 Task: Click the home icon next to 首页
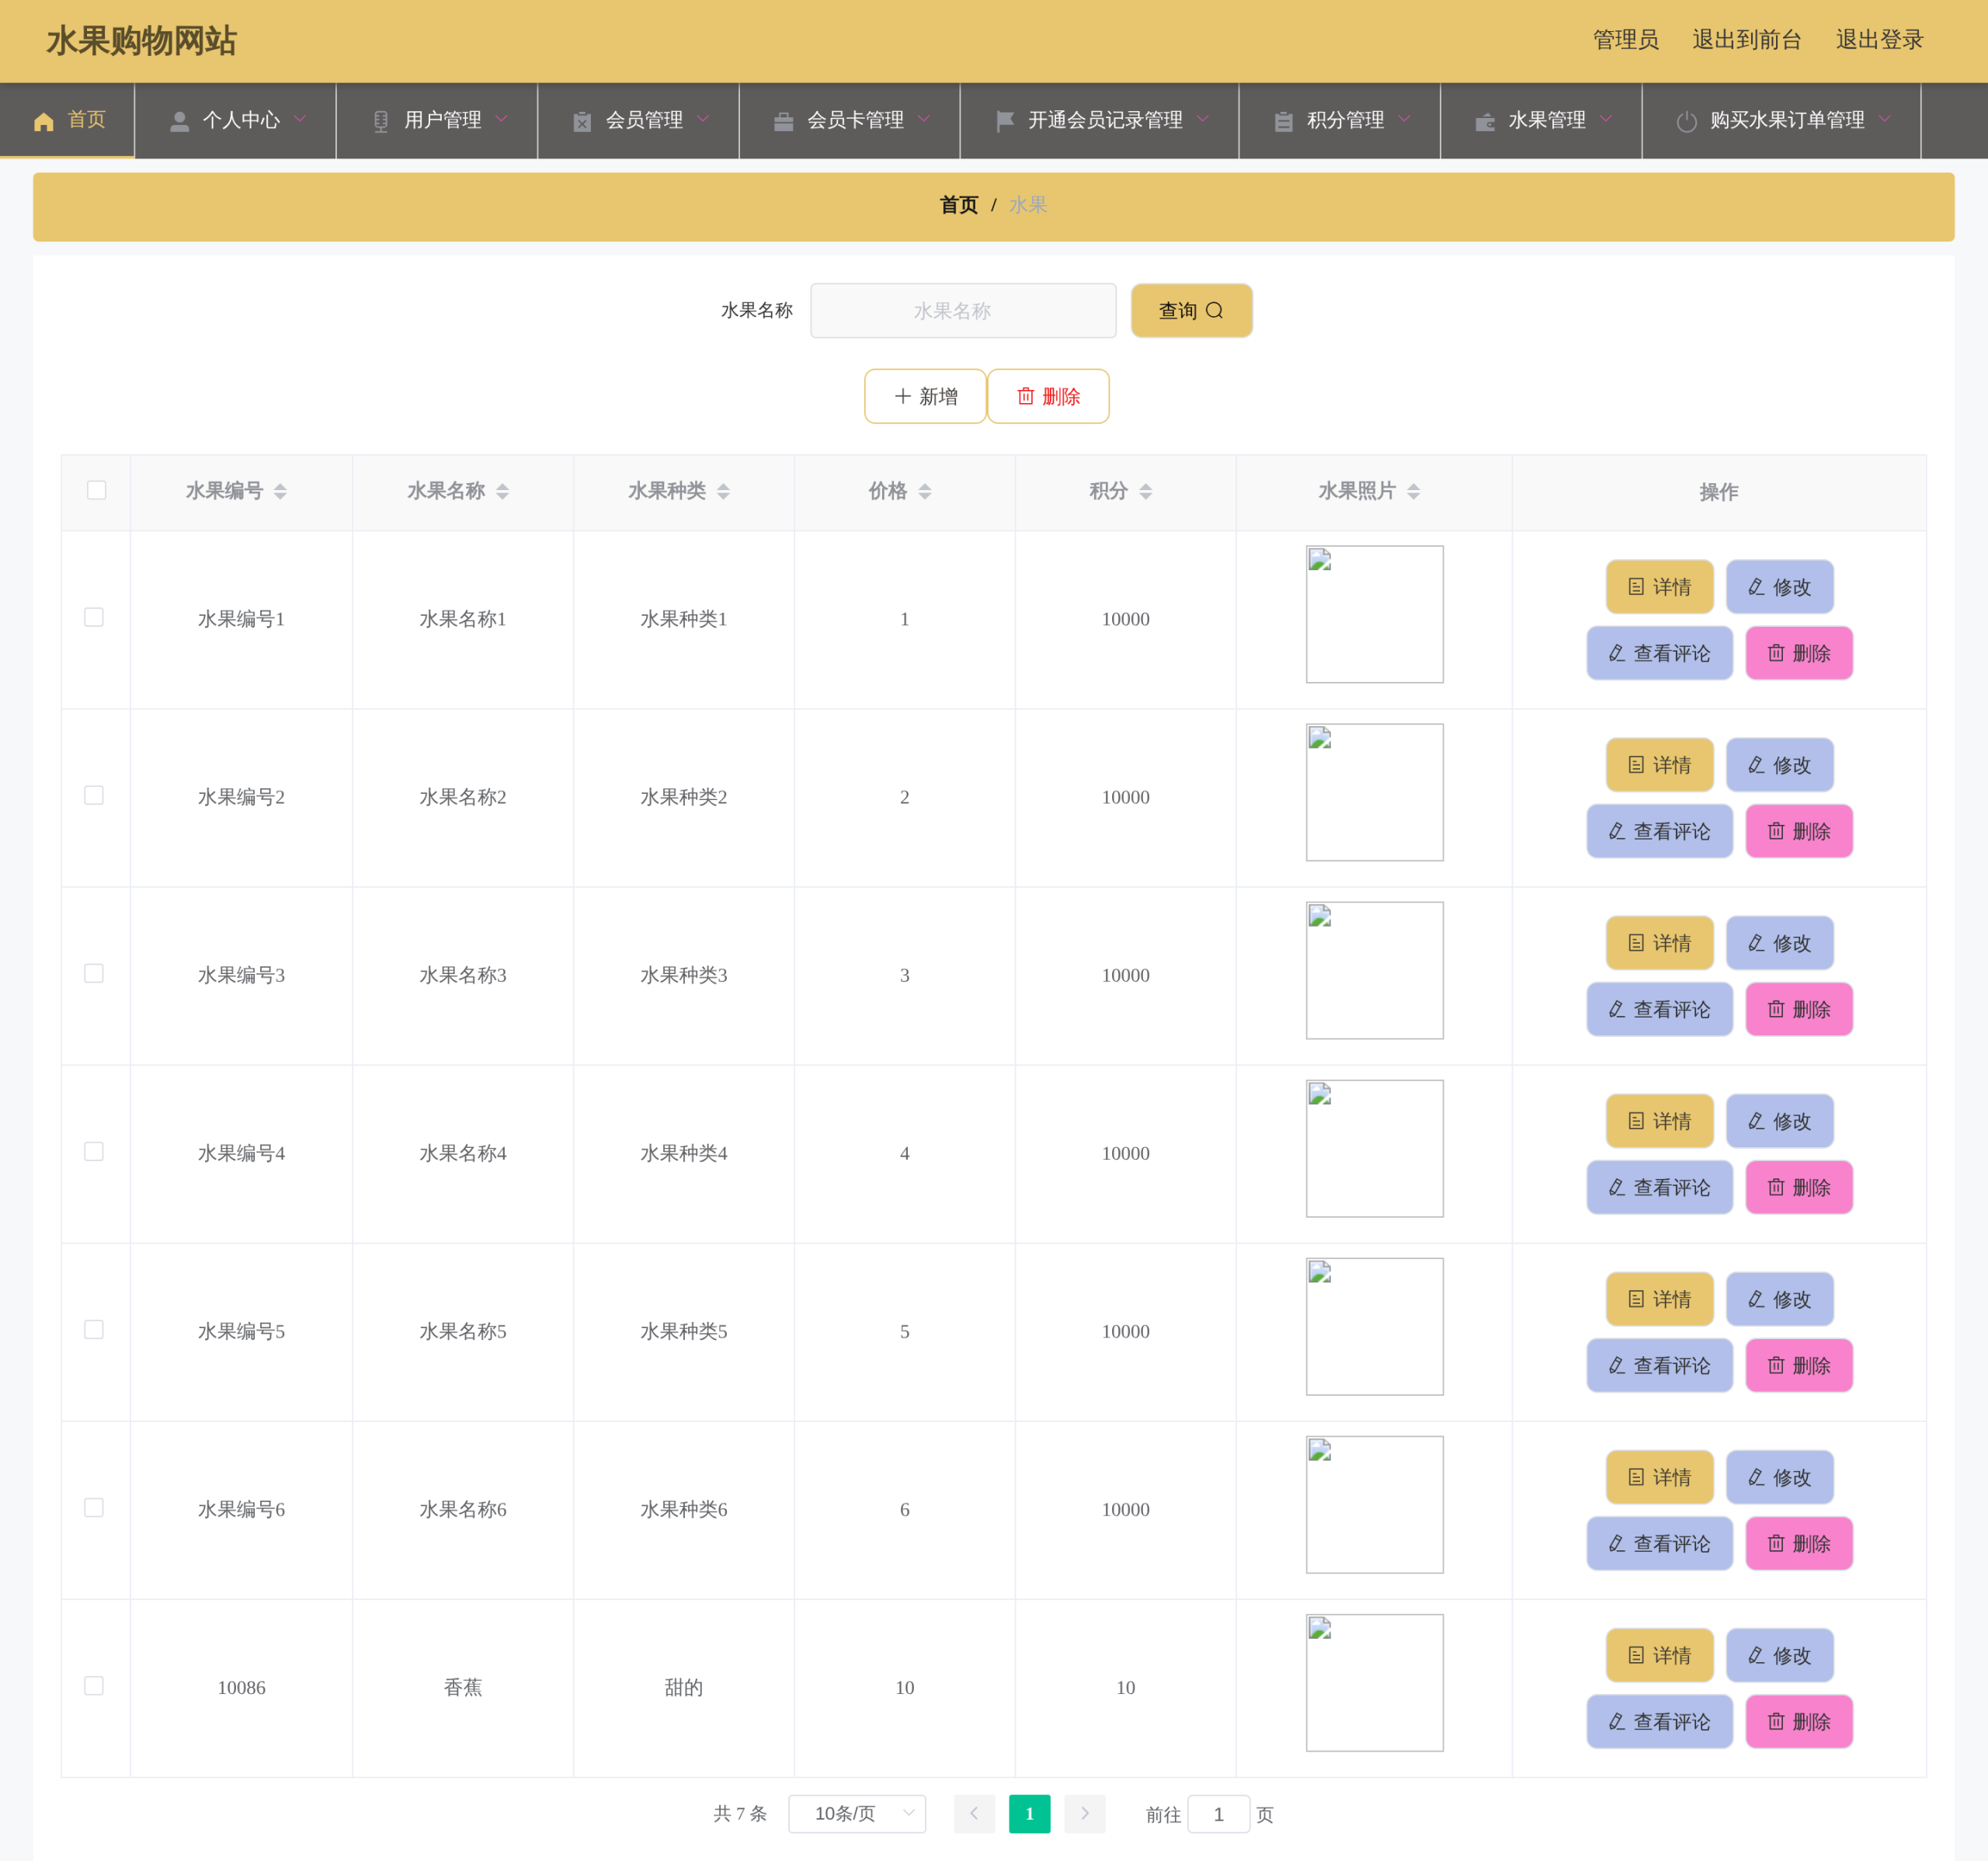[44, 122]
